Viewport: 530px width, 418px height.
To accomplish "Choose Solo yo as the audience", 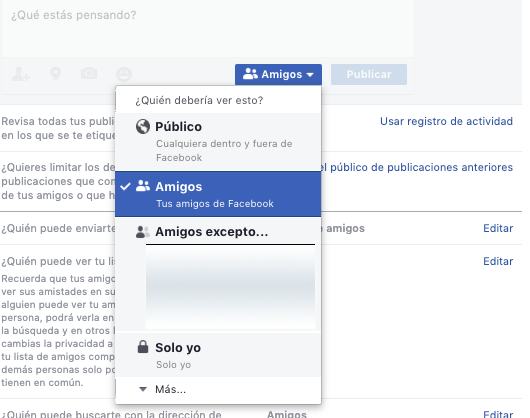I will point(218,355).
